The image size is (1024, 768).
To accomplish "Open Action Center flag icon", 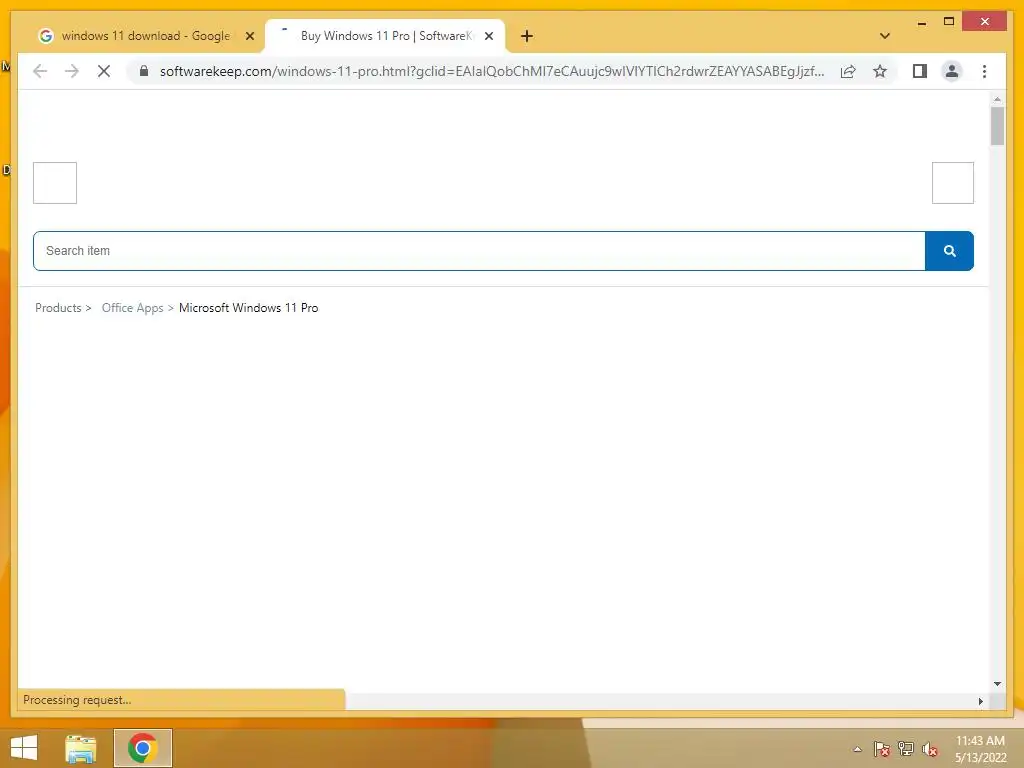I will (882, 749).
